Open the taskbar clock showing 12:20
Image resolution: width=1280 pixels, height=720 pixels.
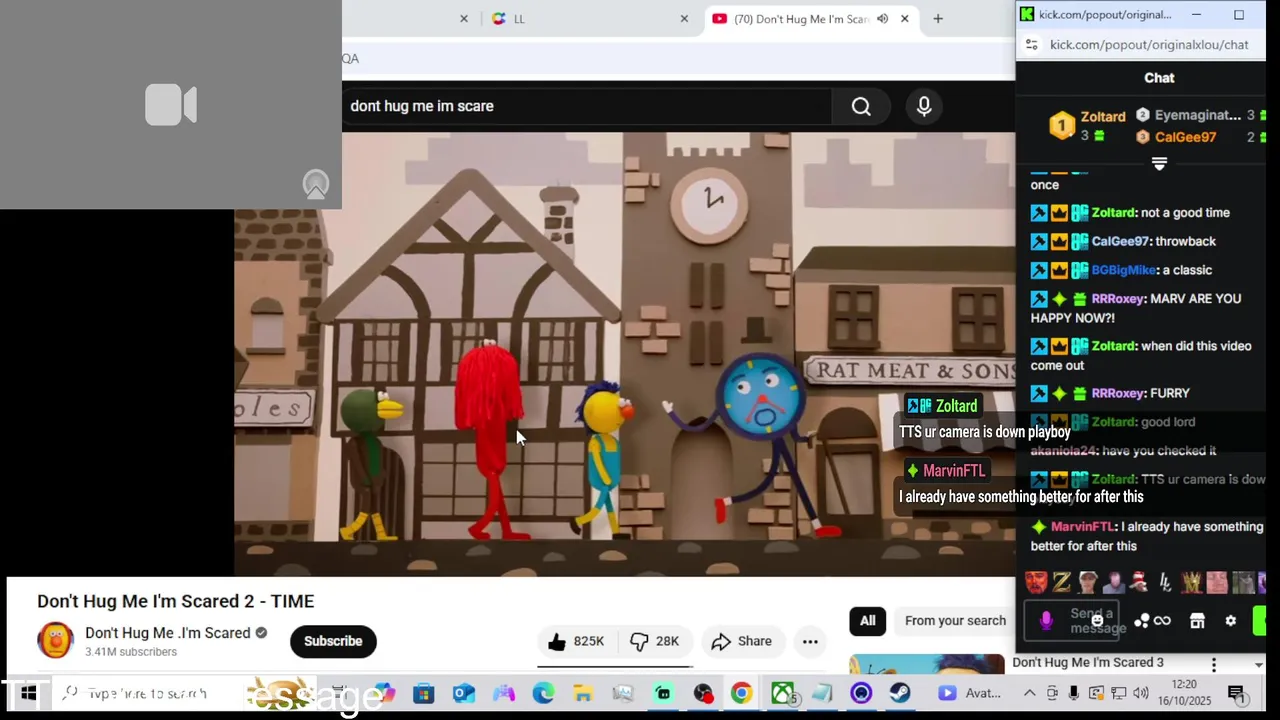tap(1184, 693)
